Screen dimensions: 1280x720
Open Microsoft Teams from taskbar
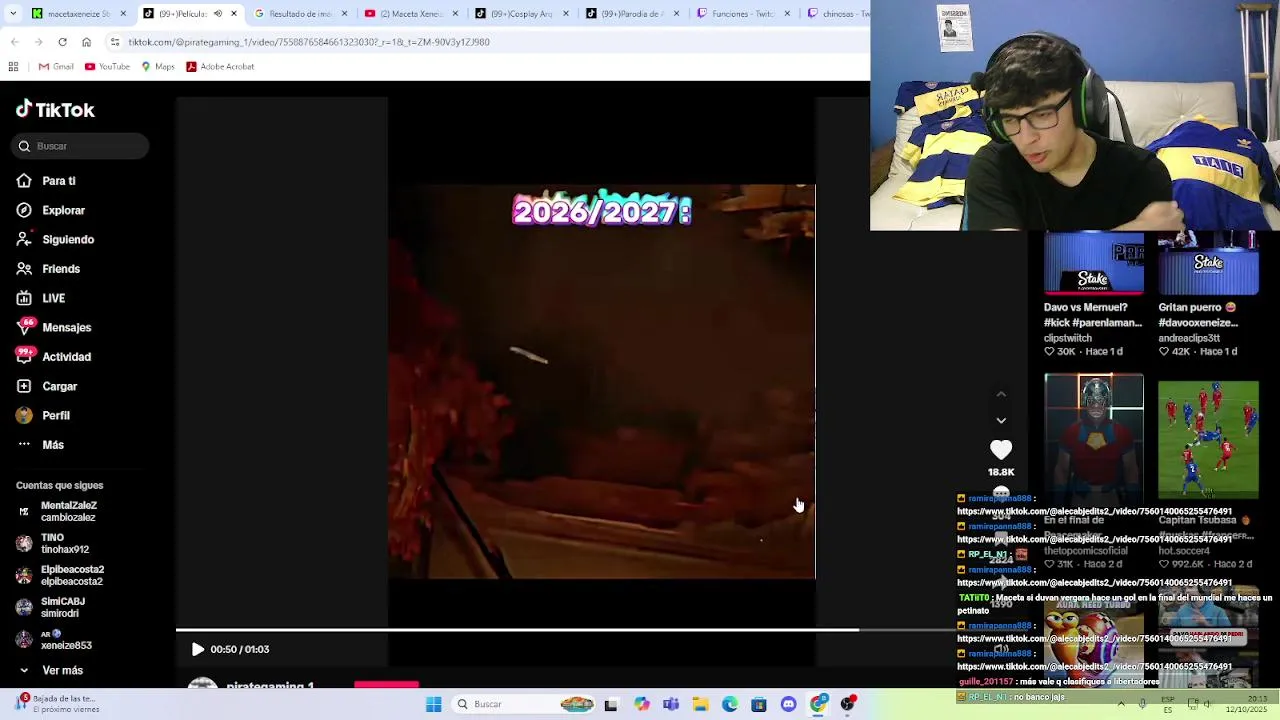tap(671, 704)
